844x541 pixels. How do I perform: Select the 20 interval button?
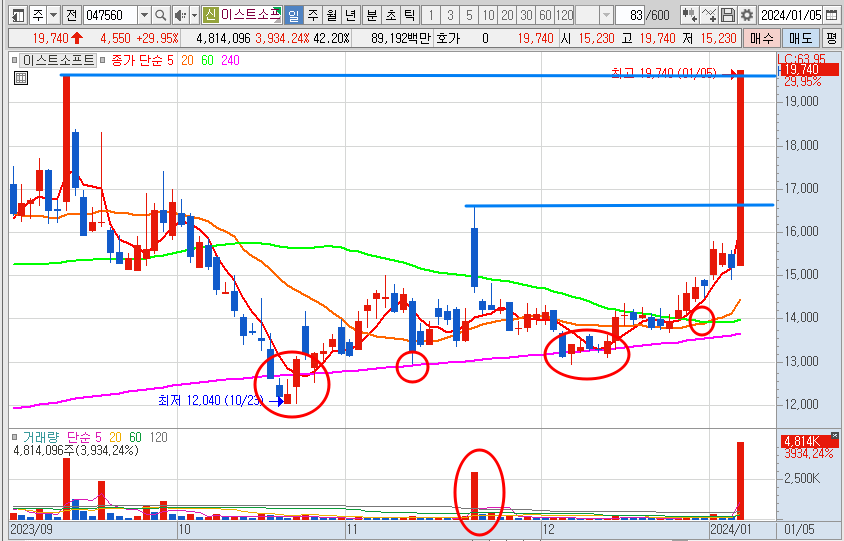pyautogui.click(x=507, y=15)
